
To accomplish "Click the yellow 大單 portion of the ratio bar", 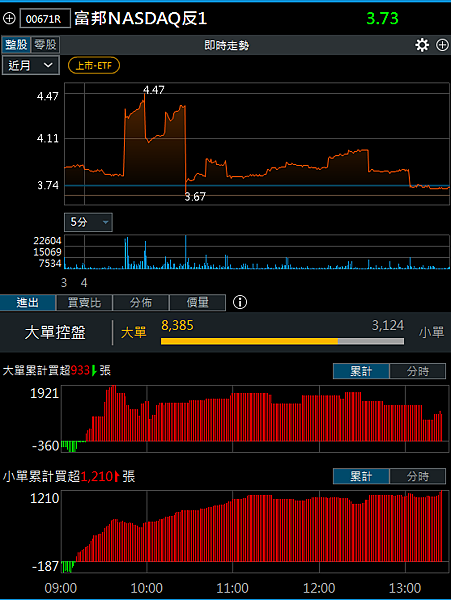I will pyautogui.click(x=249, y=341).
